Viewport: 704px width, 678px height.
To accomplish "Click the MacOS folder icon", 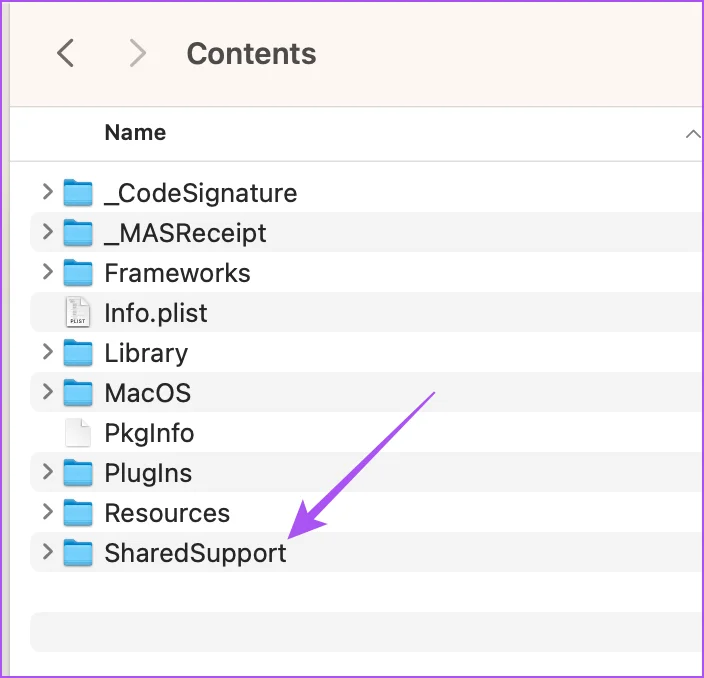I will [78, 393].
